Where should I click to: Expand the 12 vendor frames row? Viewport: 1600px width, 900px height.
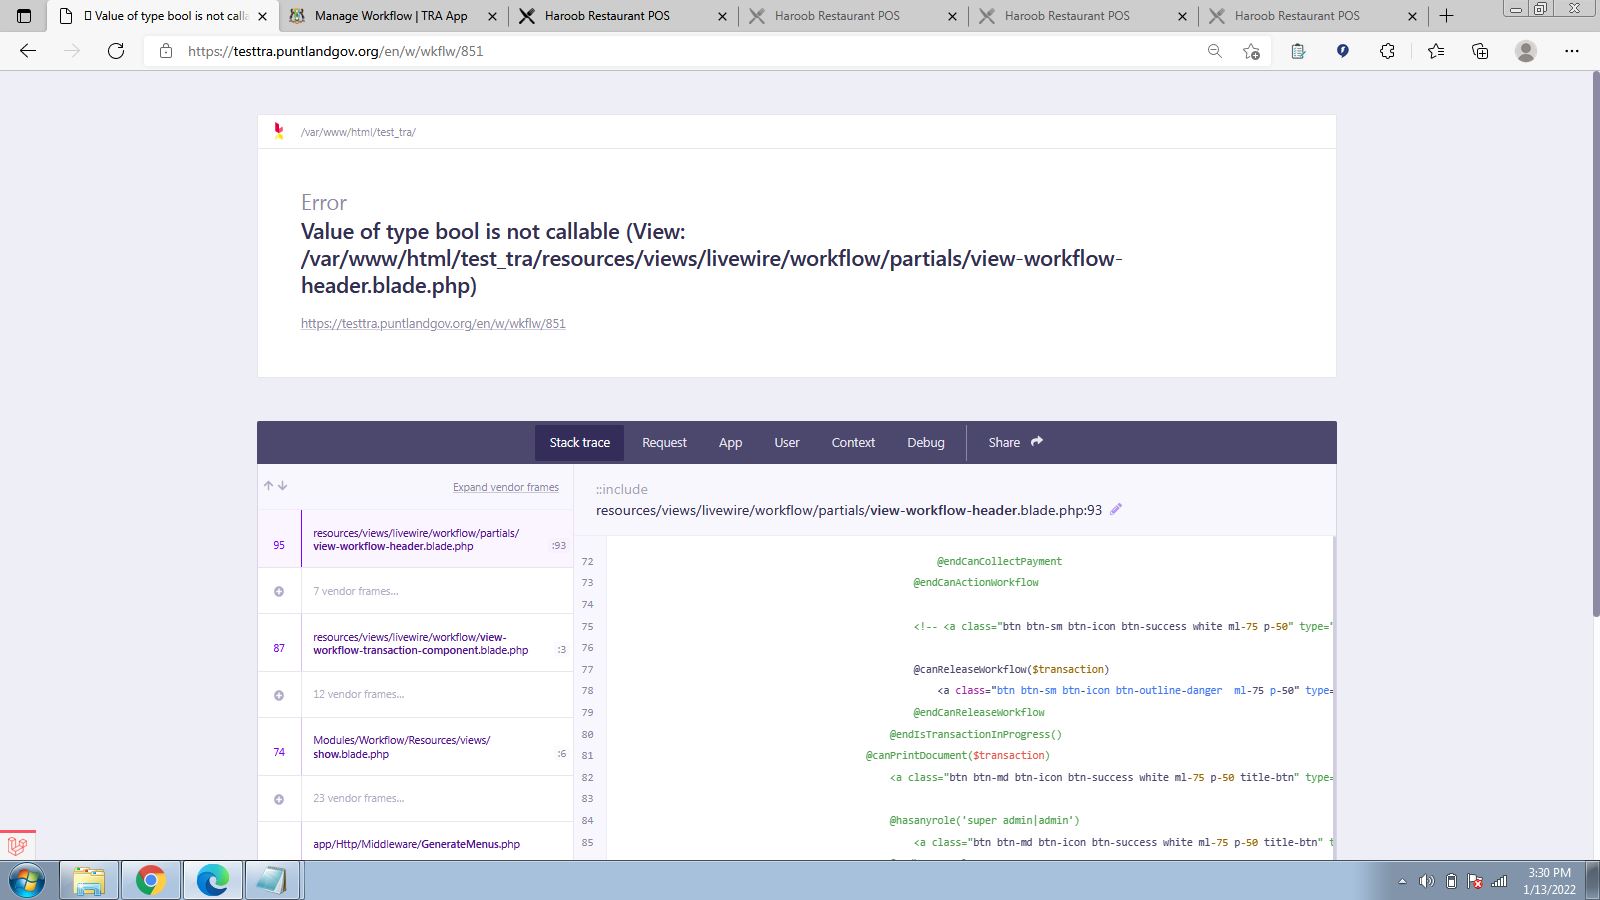pyautogui.click(x=415, y=694)
